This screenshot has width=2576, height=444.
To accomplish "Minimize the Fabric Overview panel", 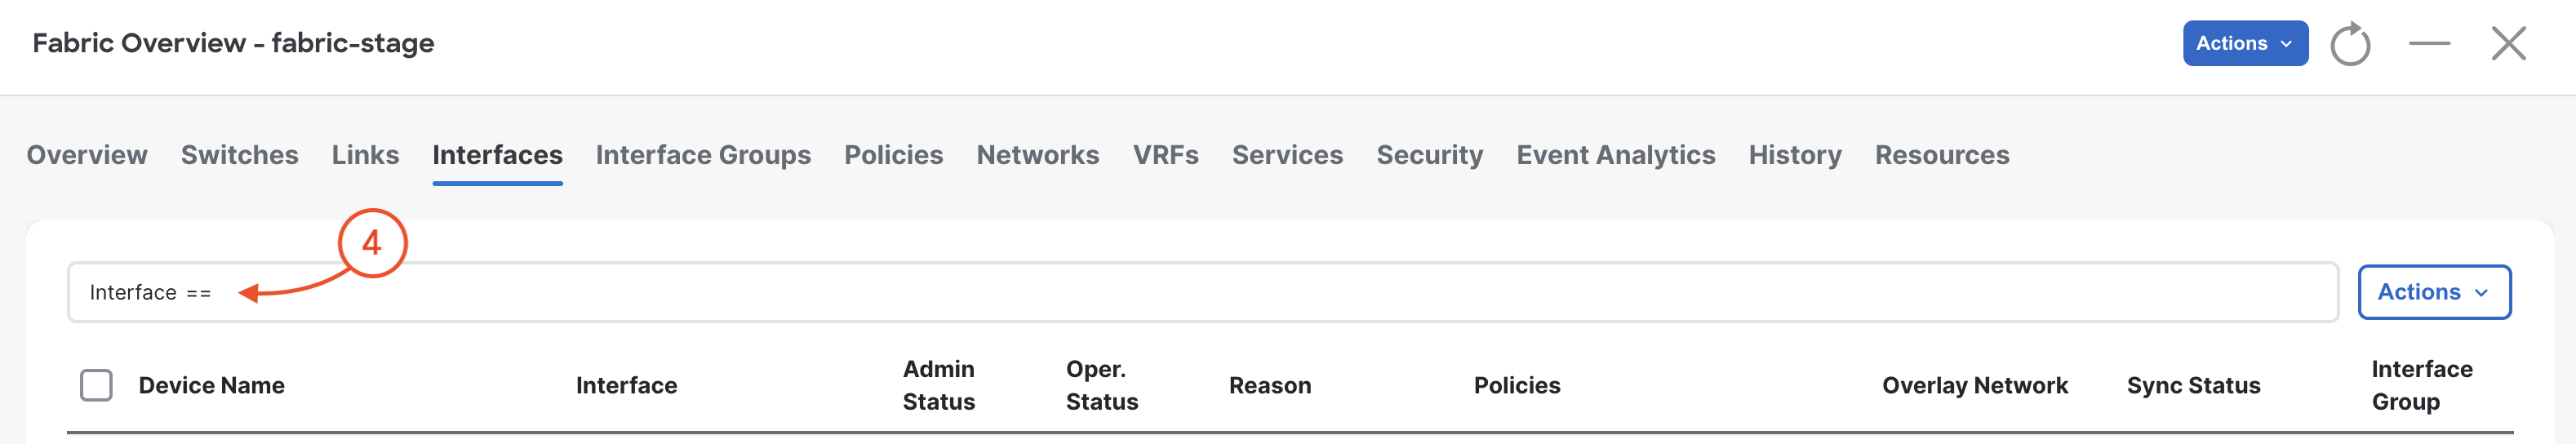I will click(2429, 44).
